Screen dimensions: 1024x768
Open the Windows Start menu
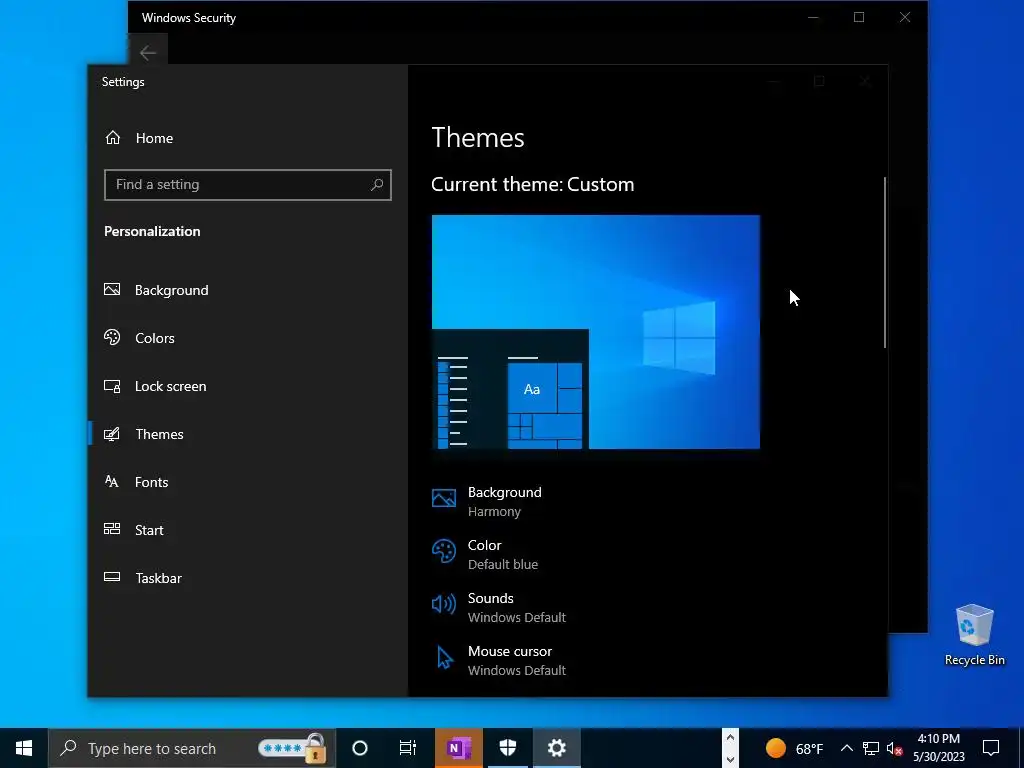[x=24, y=748]
